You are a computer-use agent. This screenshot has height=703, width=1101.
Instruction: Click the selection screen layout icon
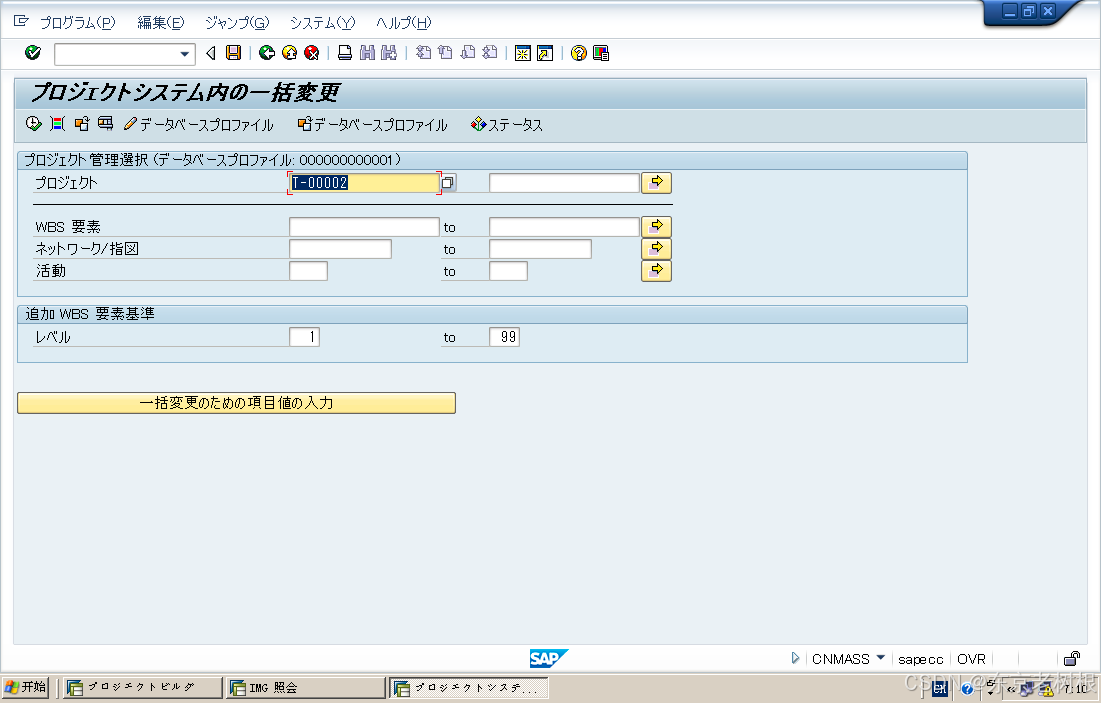105,124
